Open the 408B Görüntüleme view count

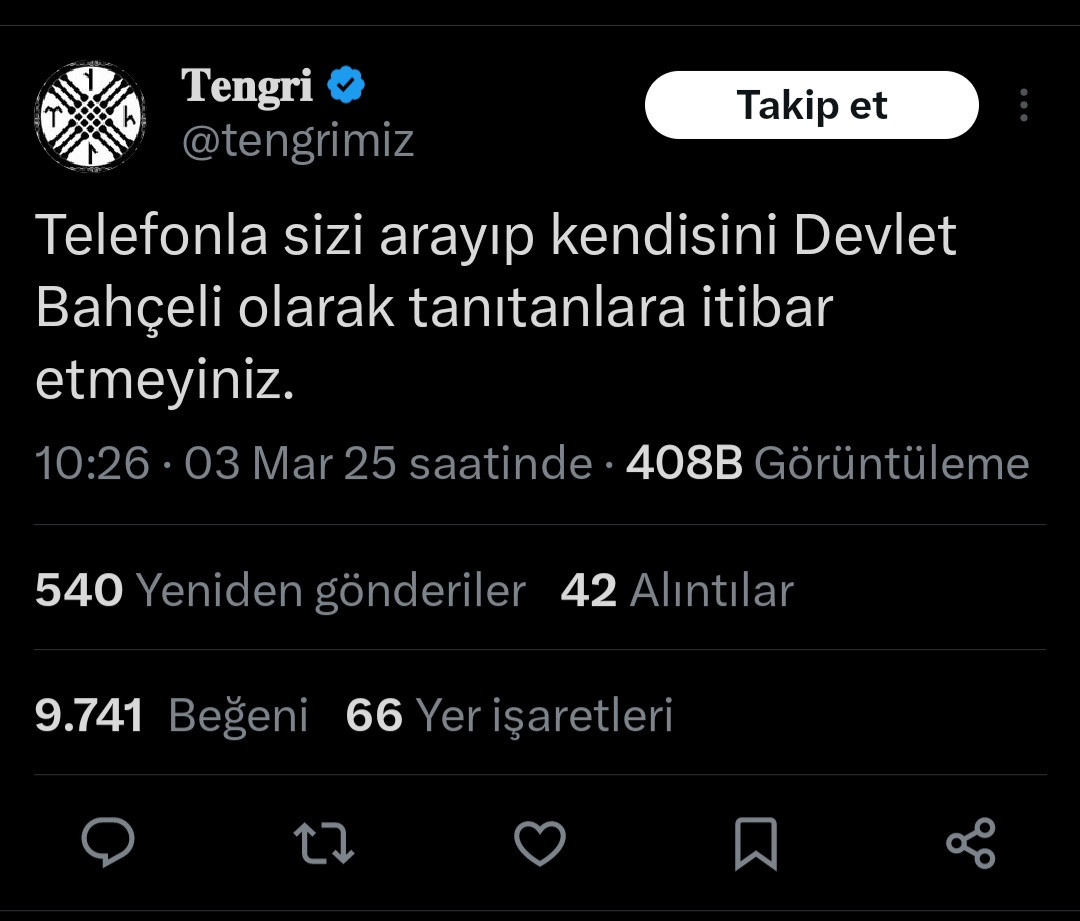(827, 463)
